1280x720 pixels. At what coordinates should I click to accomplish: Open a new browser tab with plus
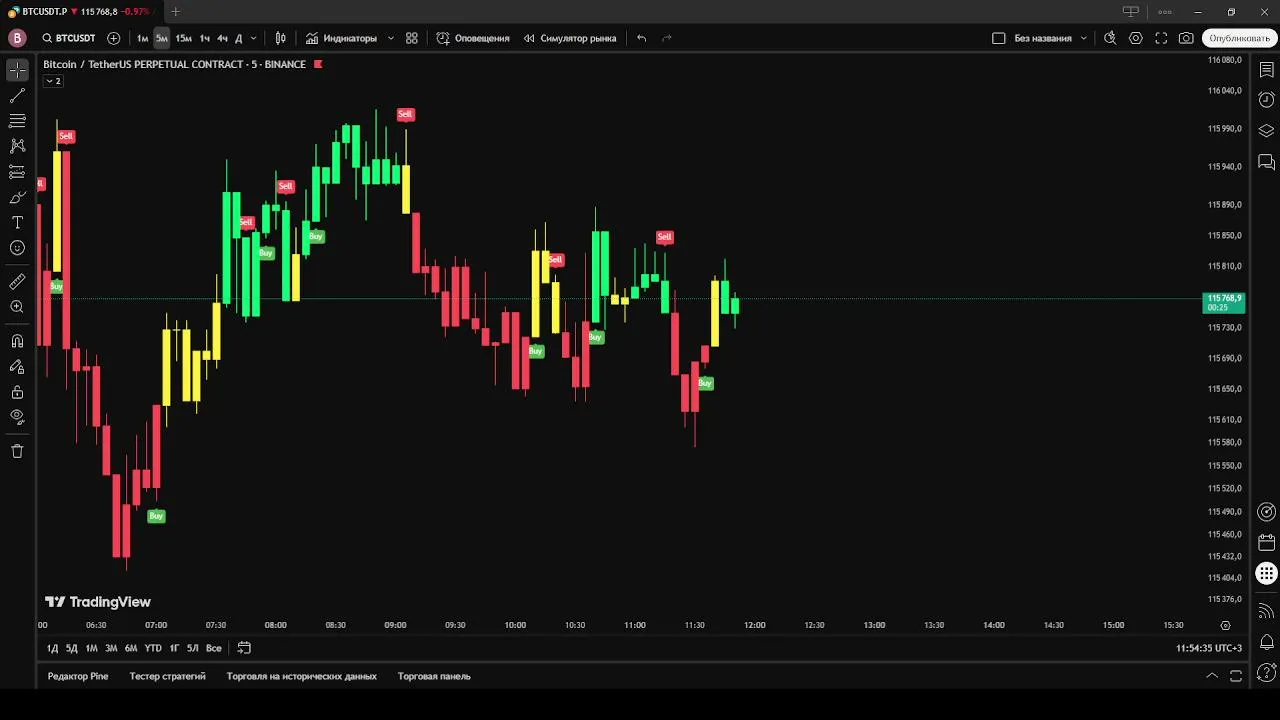click(176, 12)
